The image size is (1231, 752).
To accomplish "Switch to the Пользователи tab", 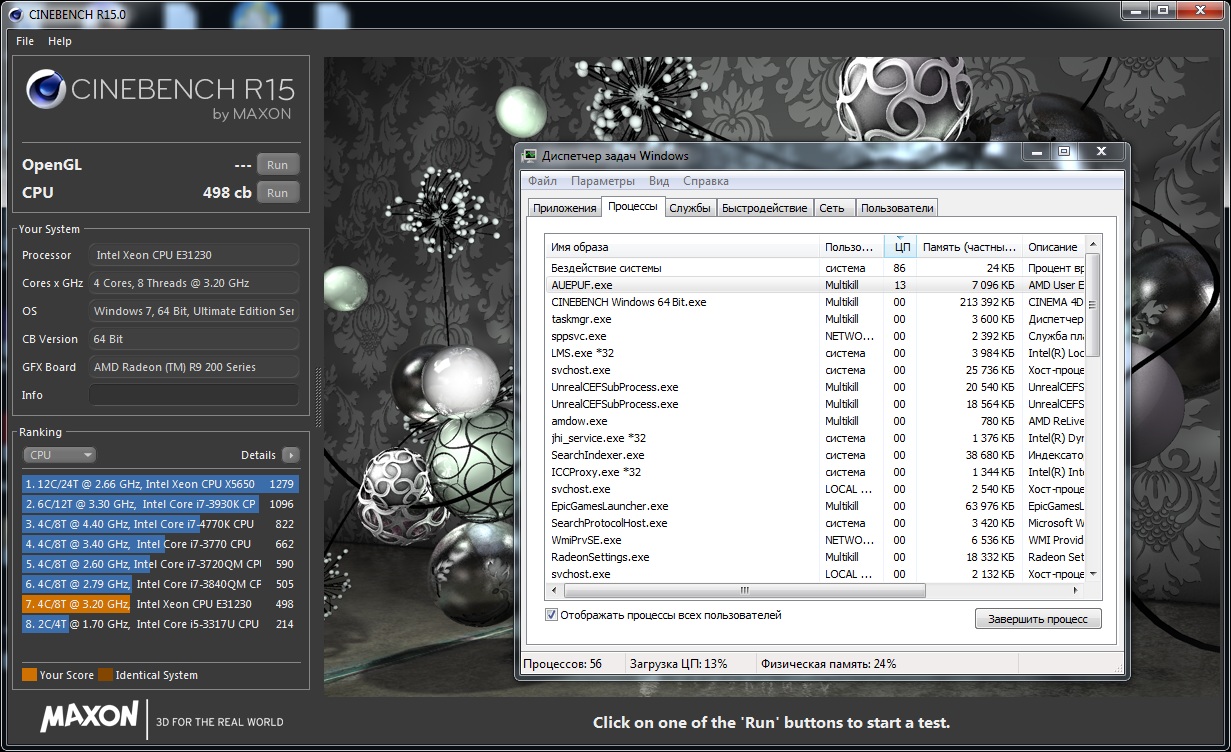I will [x=897, y=208].
